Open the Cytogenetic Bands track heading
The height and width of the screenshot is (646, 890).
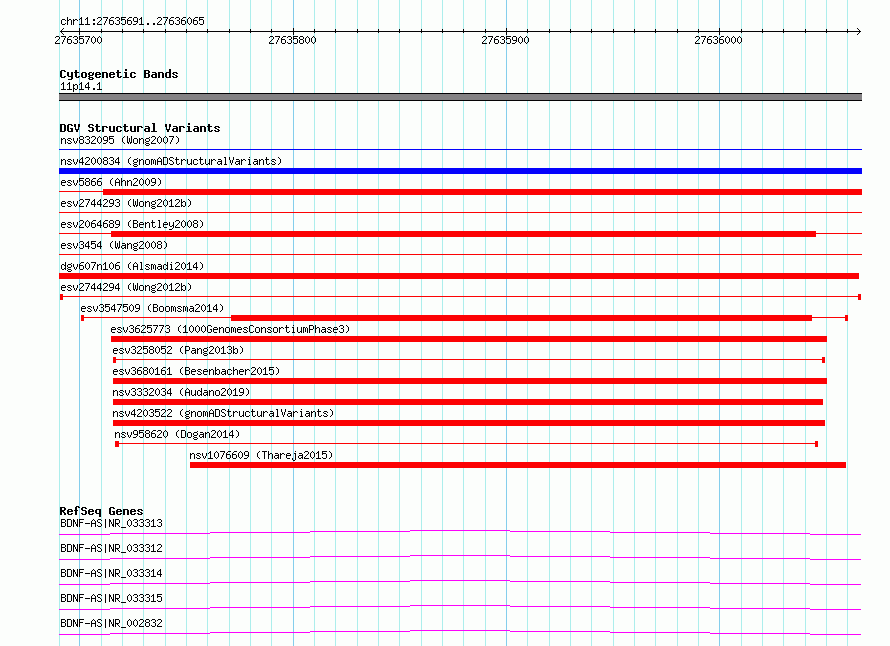click(x=119, y=74)
